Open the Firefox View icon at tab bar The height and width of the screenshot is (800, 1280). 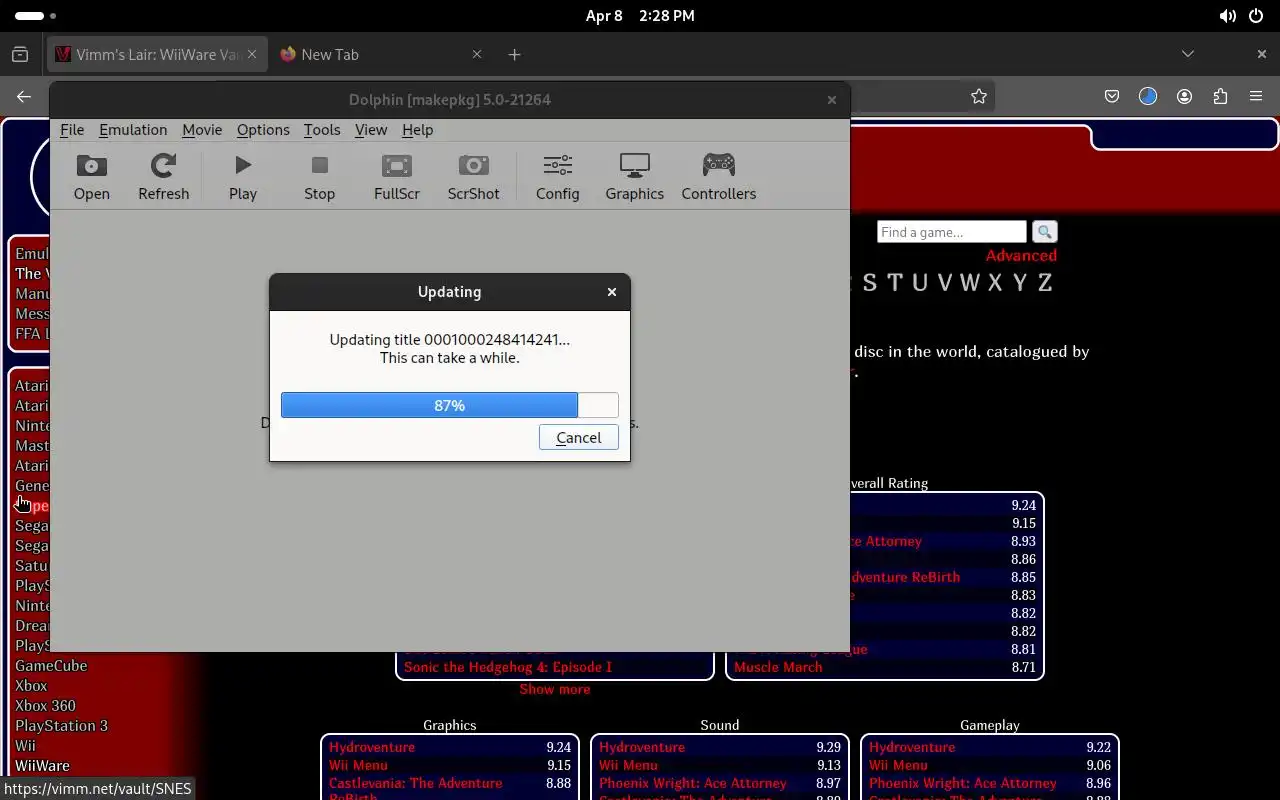[x=20, y=55]
